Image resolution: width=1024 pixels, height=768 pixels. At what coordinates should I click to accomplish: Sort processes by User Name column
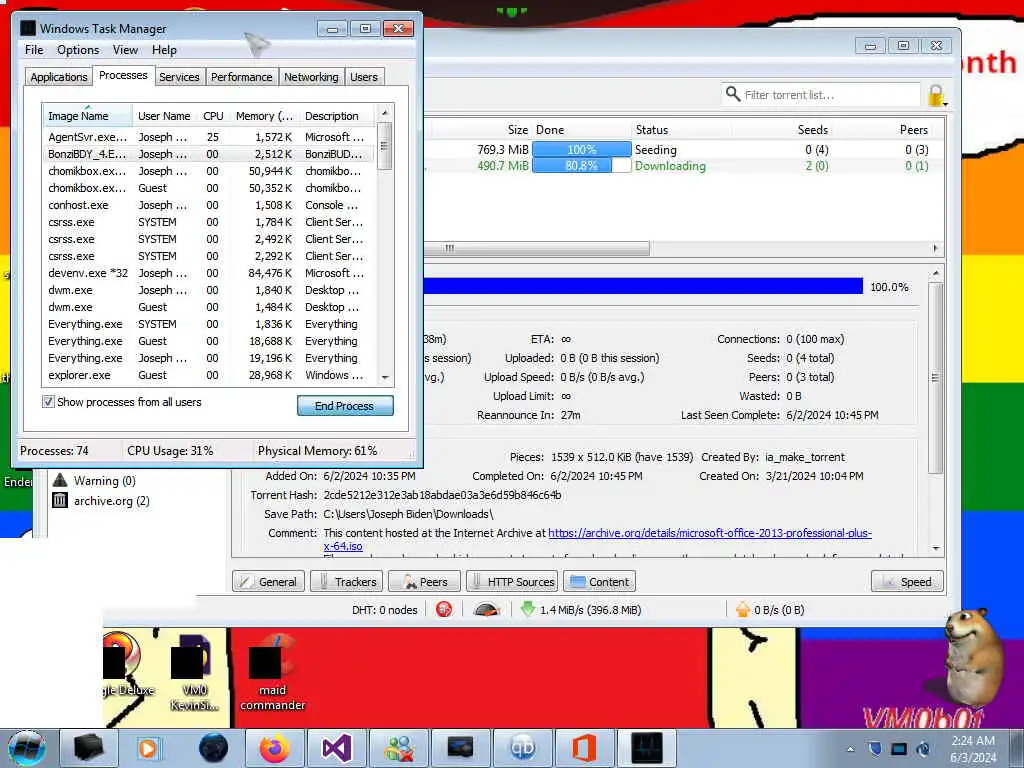click(x=164, y=116)
